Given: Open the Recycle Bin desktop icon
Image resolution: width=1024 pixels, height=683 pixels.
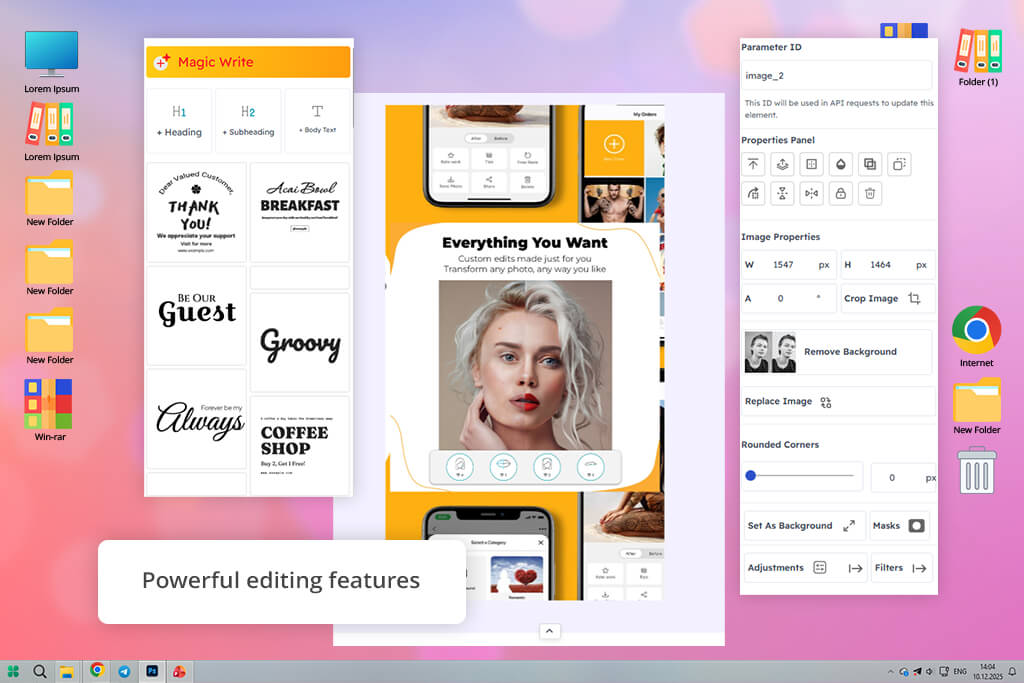Looking at the screenshot, I should [977, 470].
